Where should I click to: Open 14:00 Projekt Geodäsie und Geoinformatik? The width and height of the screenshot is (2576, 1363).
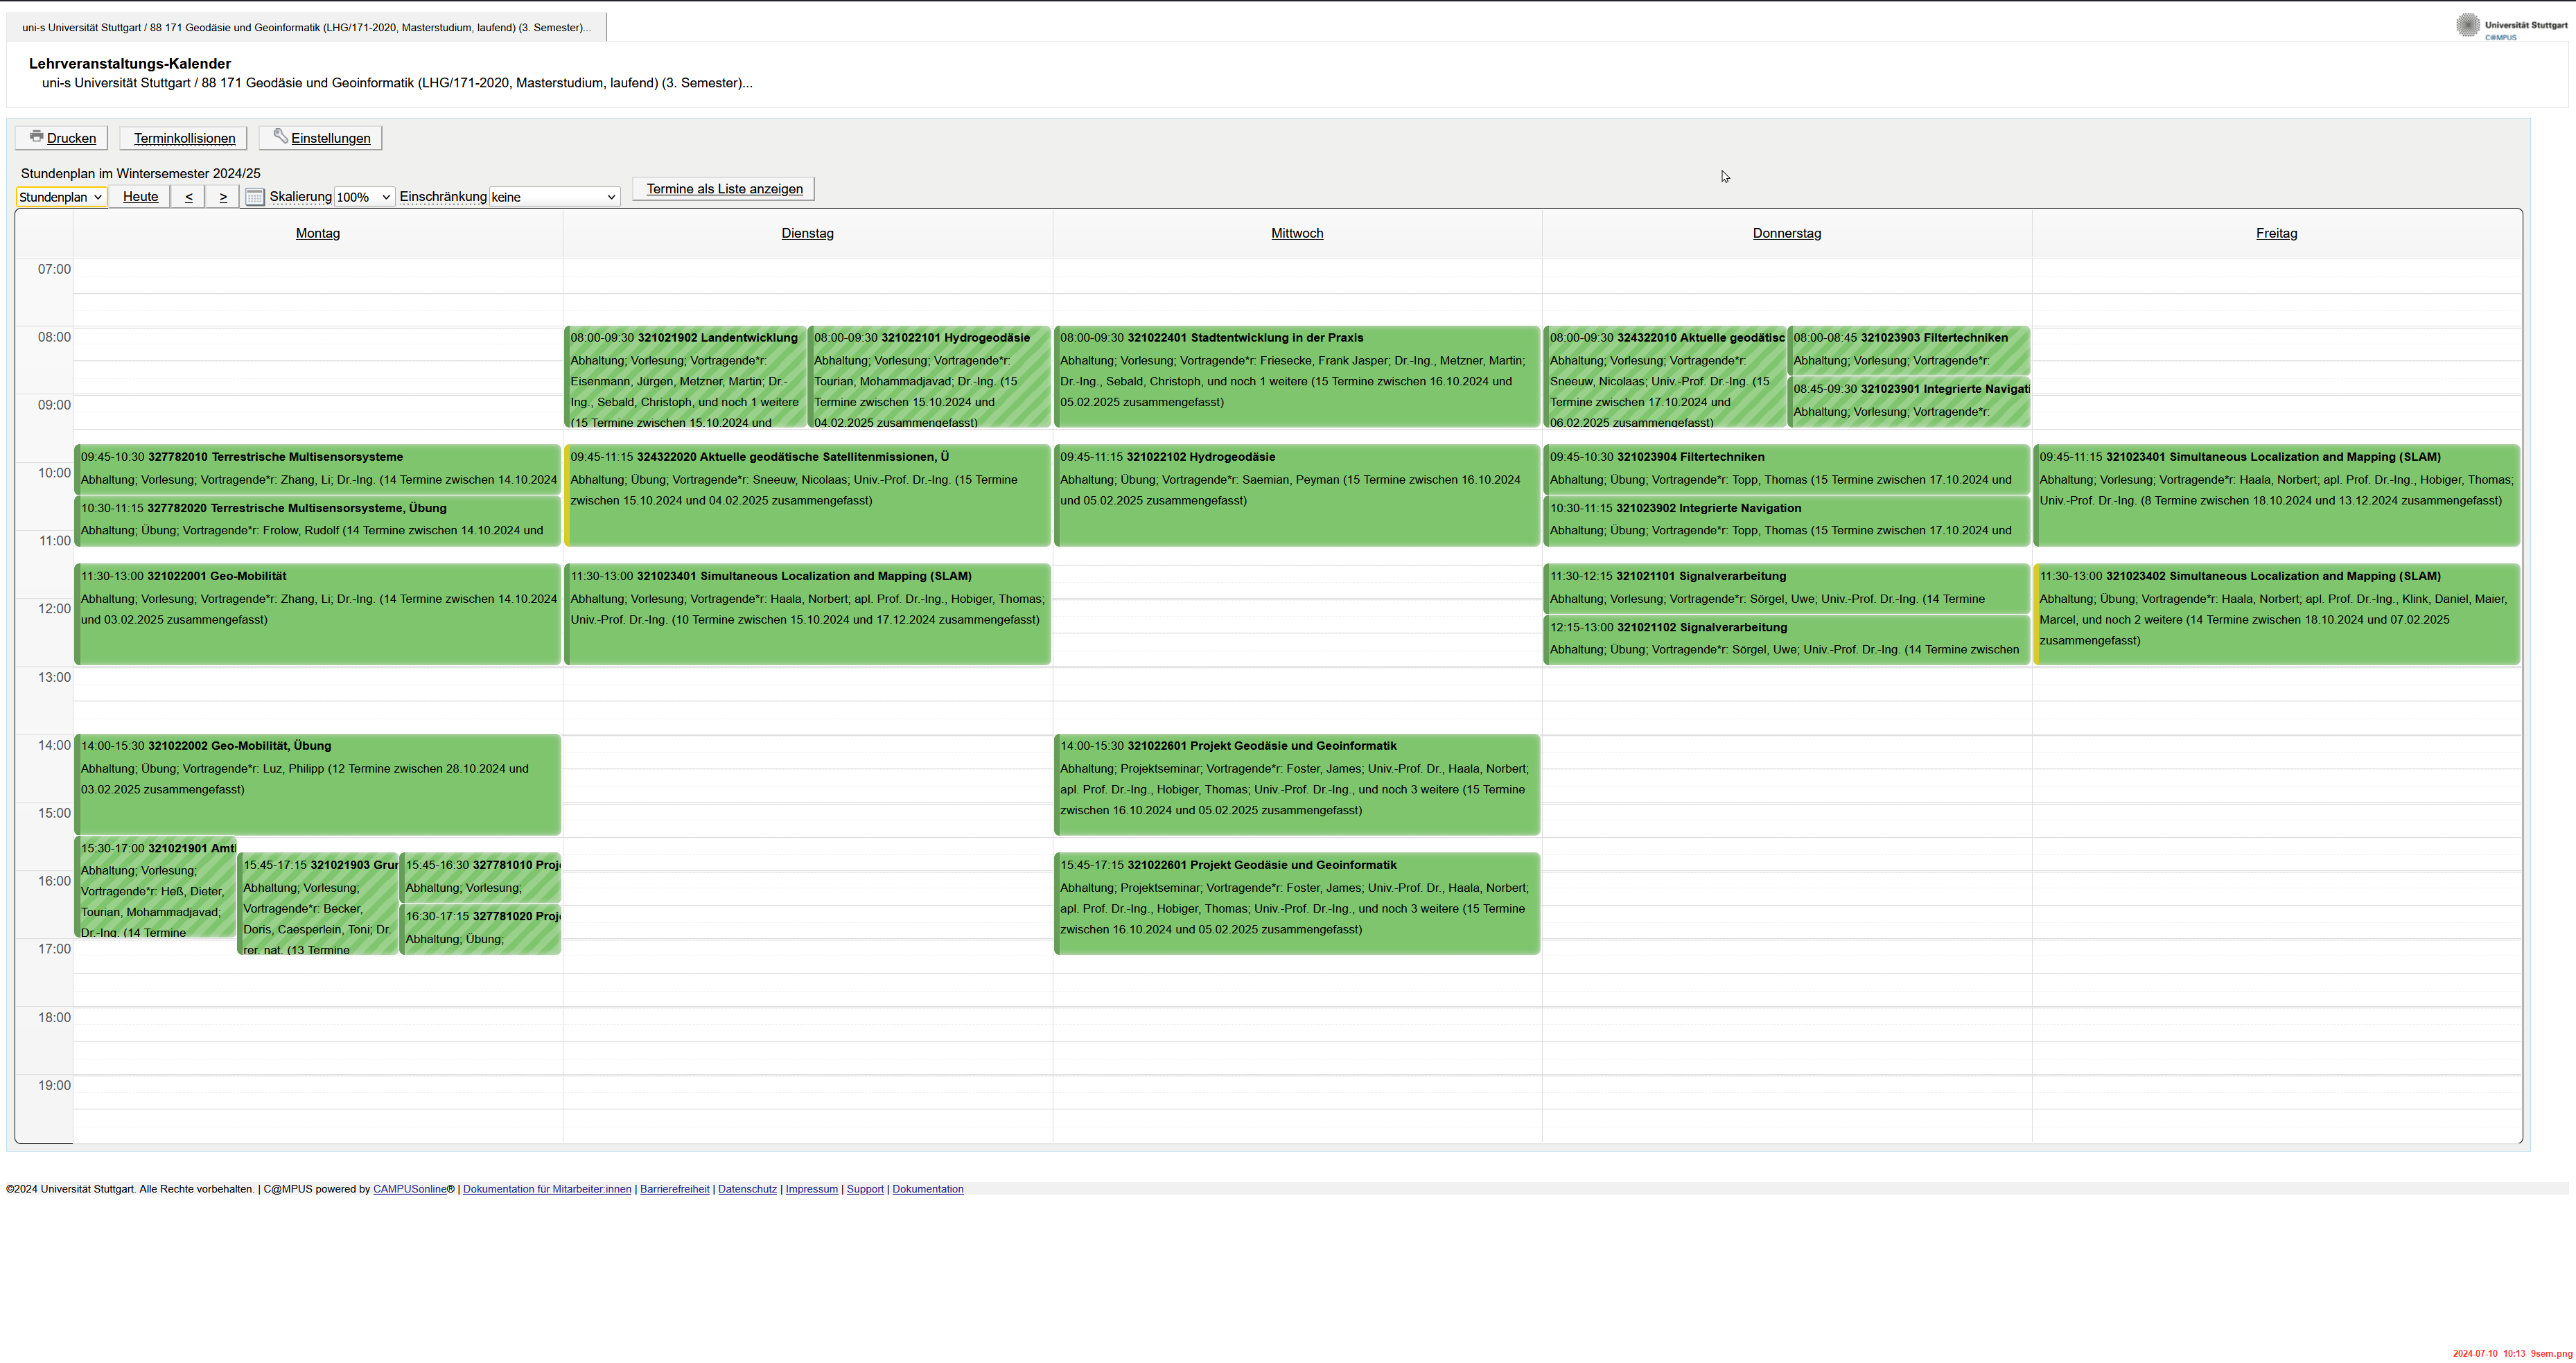pos(1297,784)
